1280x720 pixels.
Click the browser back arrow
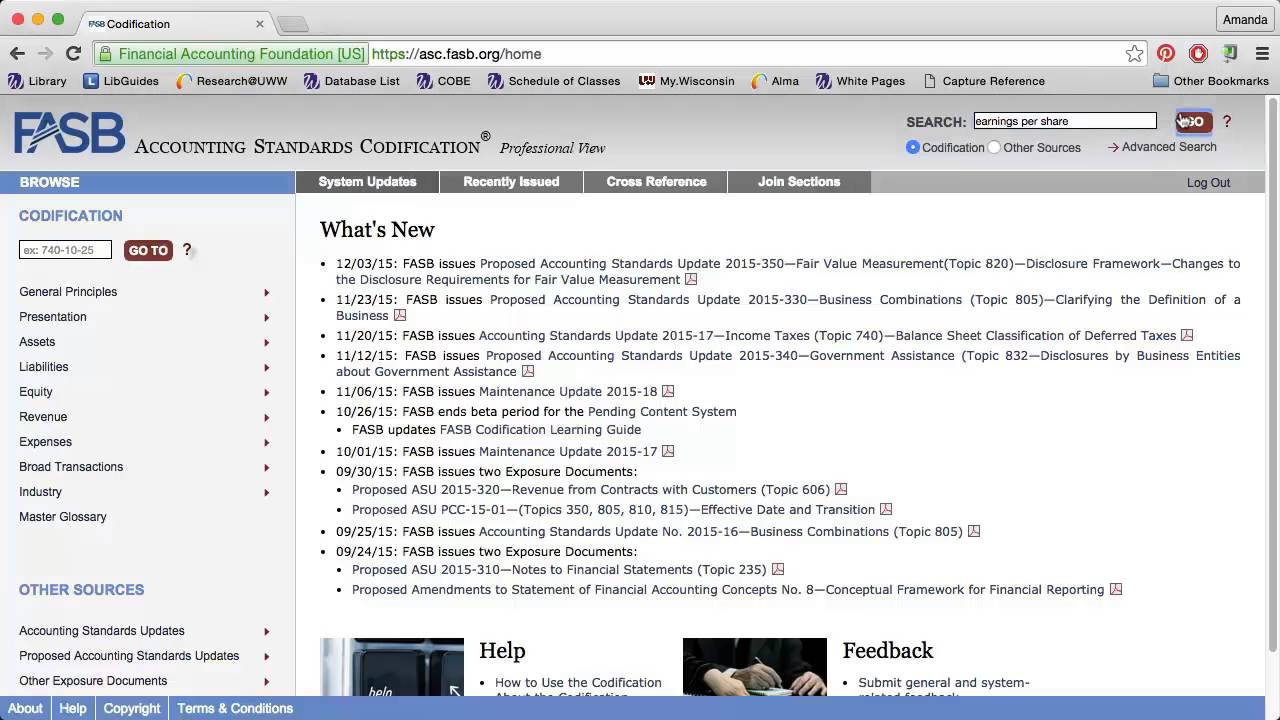coord(17,54)
